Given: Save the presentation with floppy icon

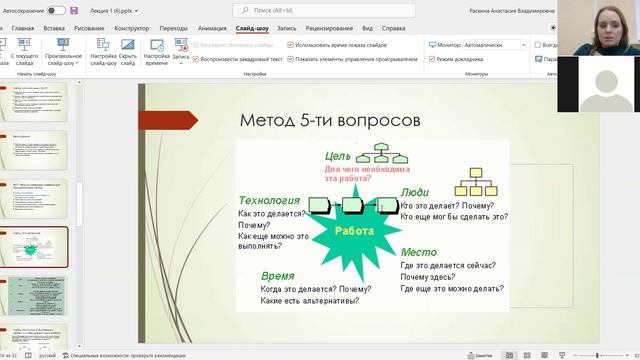Looking at the screenshot, I should [74, 11].
